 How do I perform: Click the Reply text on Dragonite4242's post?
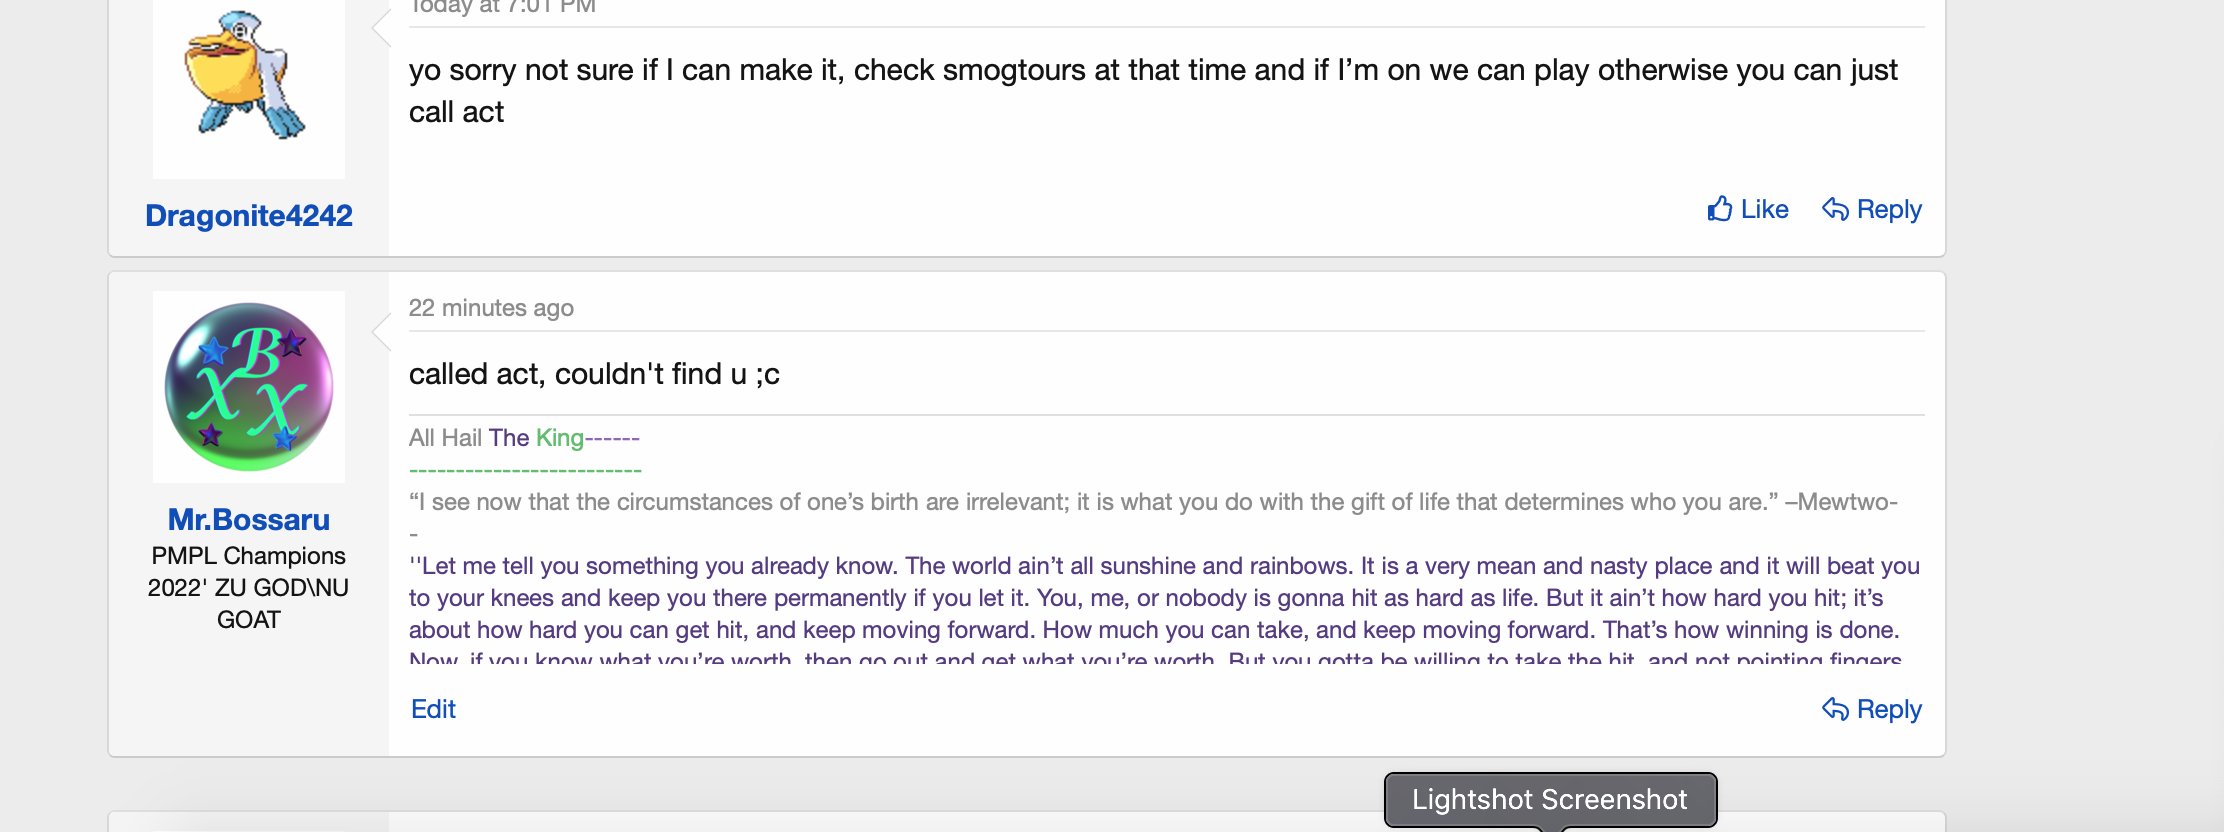coord(1889,209)
